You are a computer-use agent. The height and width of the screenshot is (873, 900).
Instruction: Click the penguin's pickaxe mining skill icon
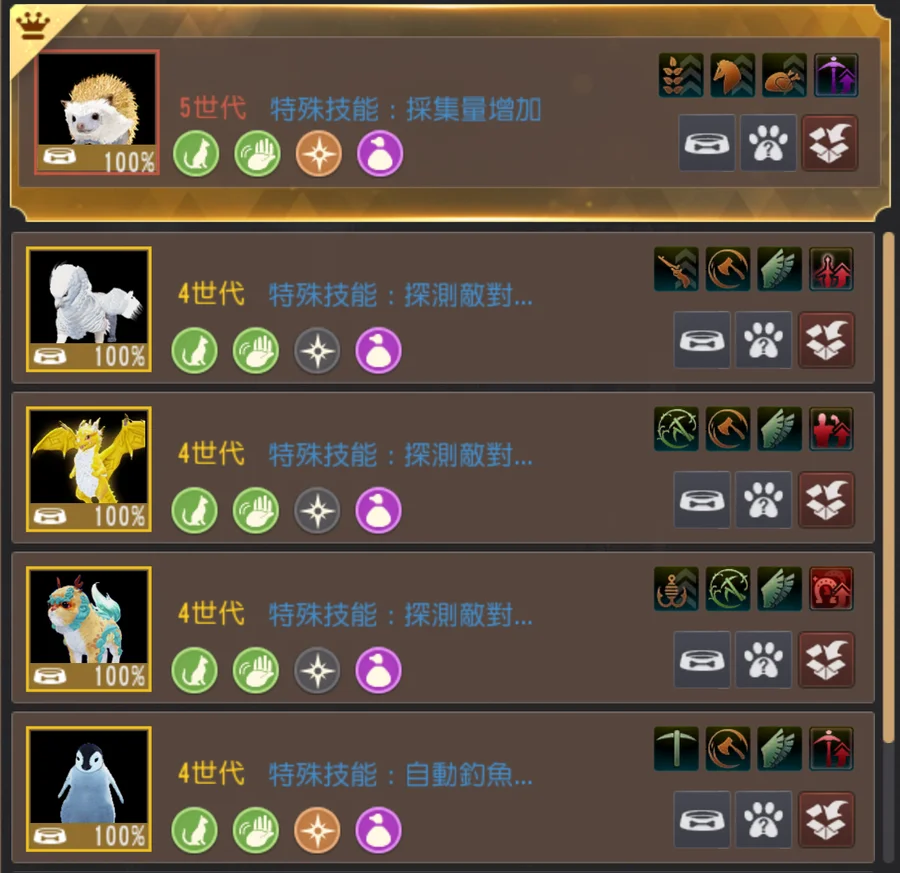(x=677, y=748)
